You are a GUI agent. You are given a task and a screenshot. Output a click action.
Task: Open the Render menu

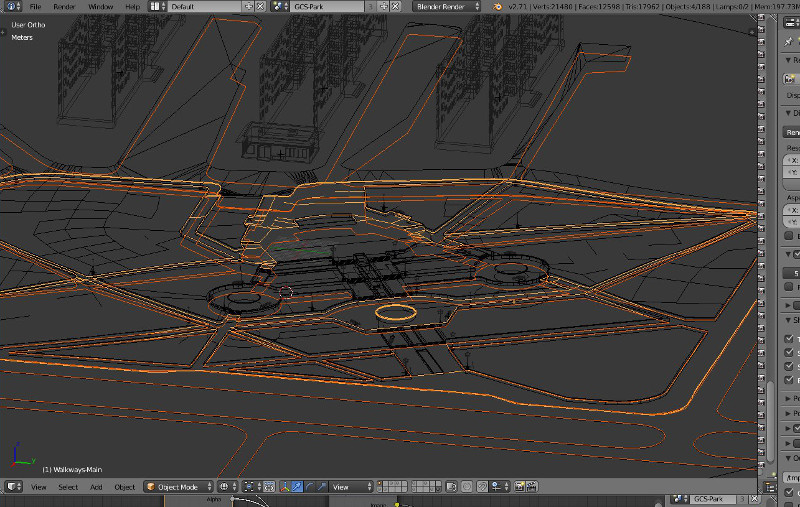pyautogui.click(x=64, y=7)
